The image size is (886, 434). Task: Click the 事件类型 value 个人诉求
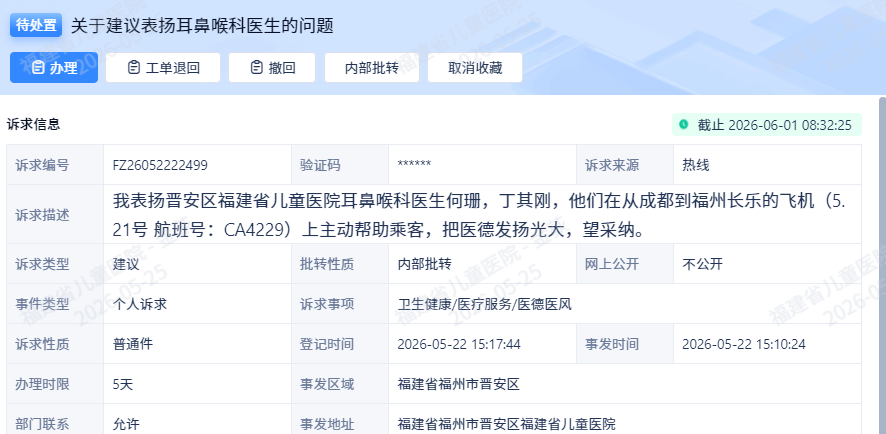[140, 304]
